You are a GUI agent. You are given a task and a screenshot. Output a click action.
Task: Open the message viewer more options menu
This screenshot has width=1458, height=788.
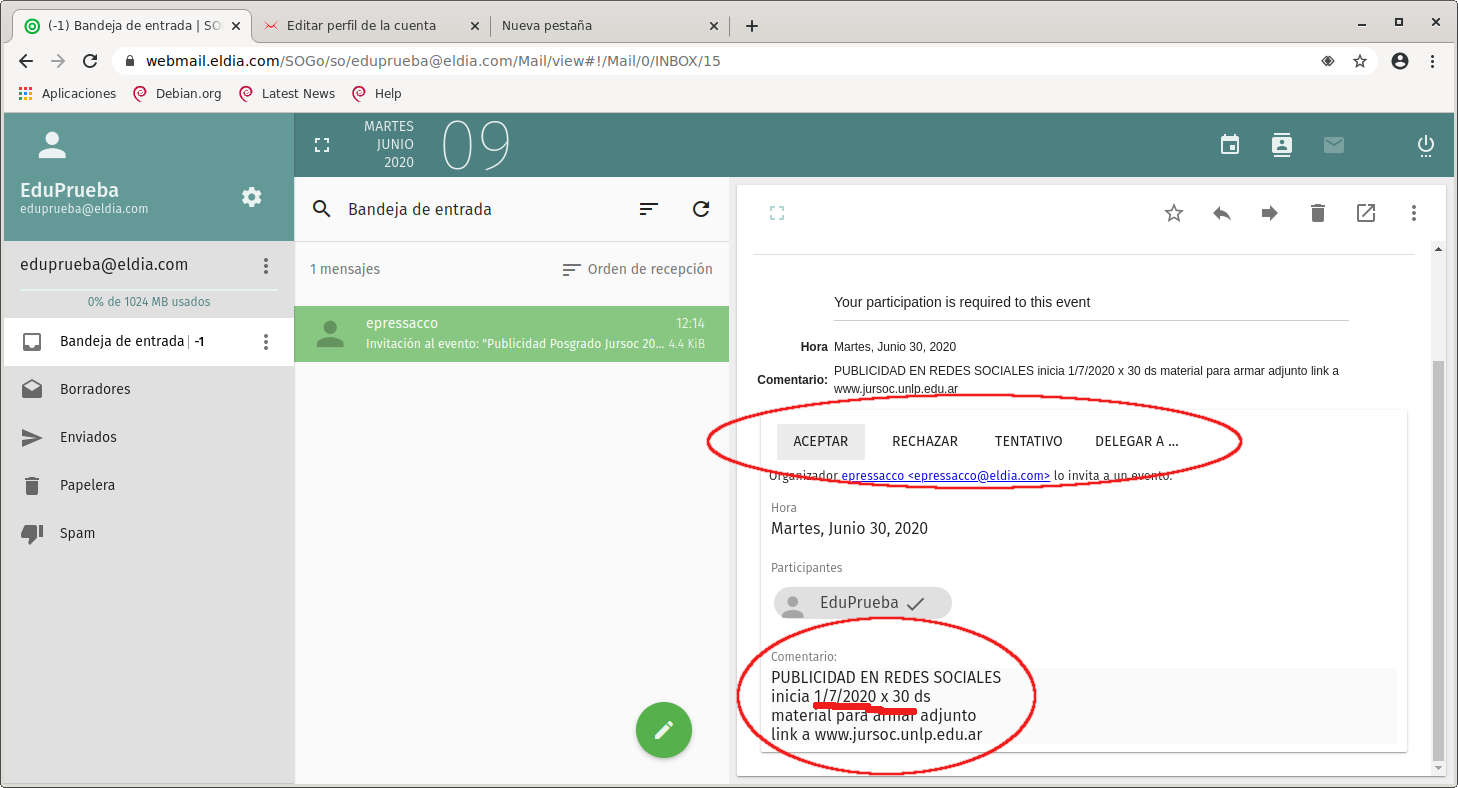(1414, 213)
